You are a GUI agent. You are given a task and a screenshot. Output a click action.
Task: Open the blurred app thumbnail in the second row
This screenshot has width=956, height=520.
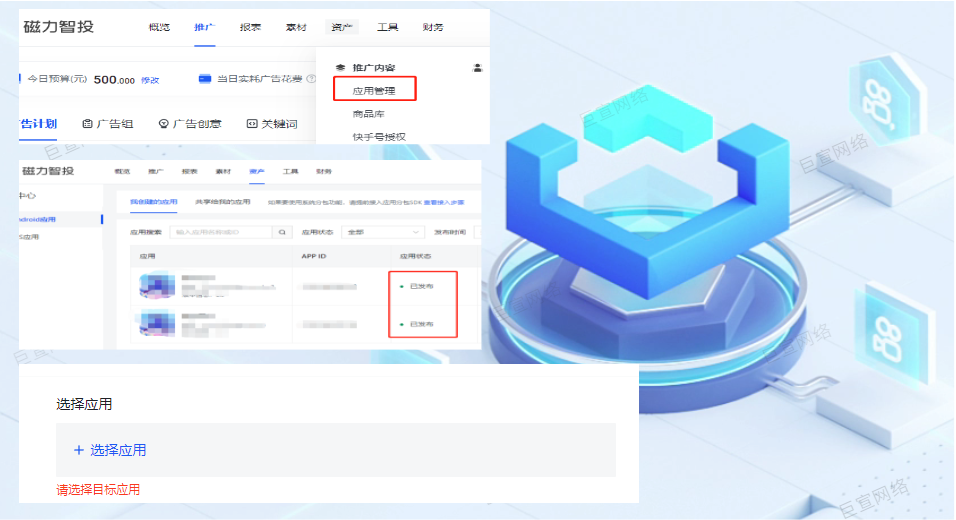coord(157,323)
